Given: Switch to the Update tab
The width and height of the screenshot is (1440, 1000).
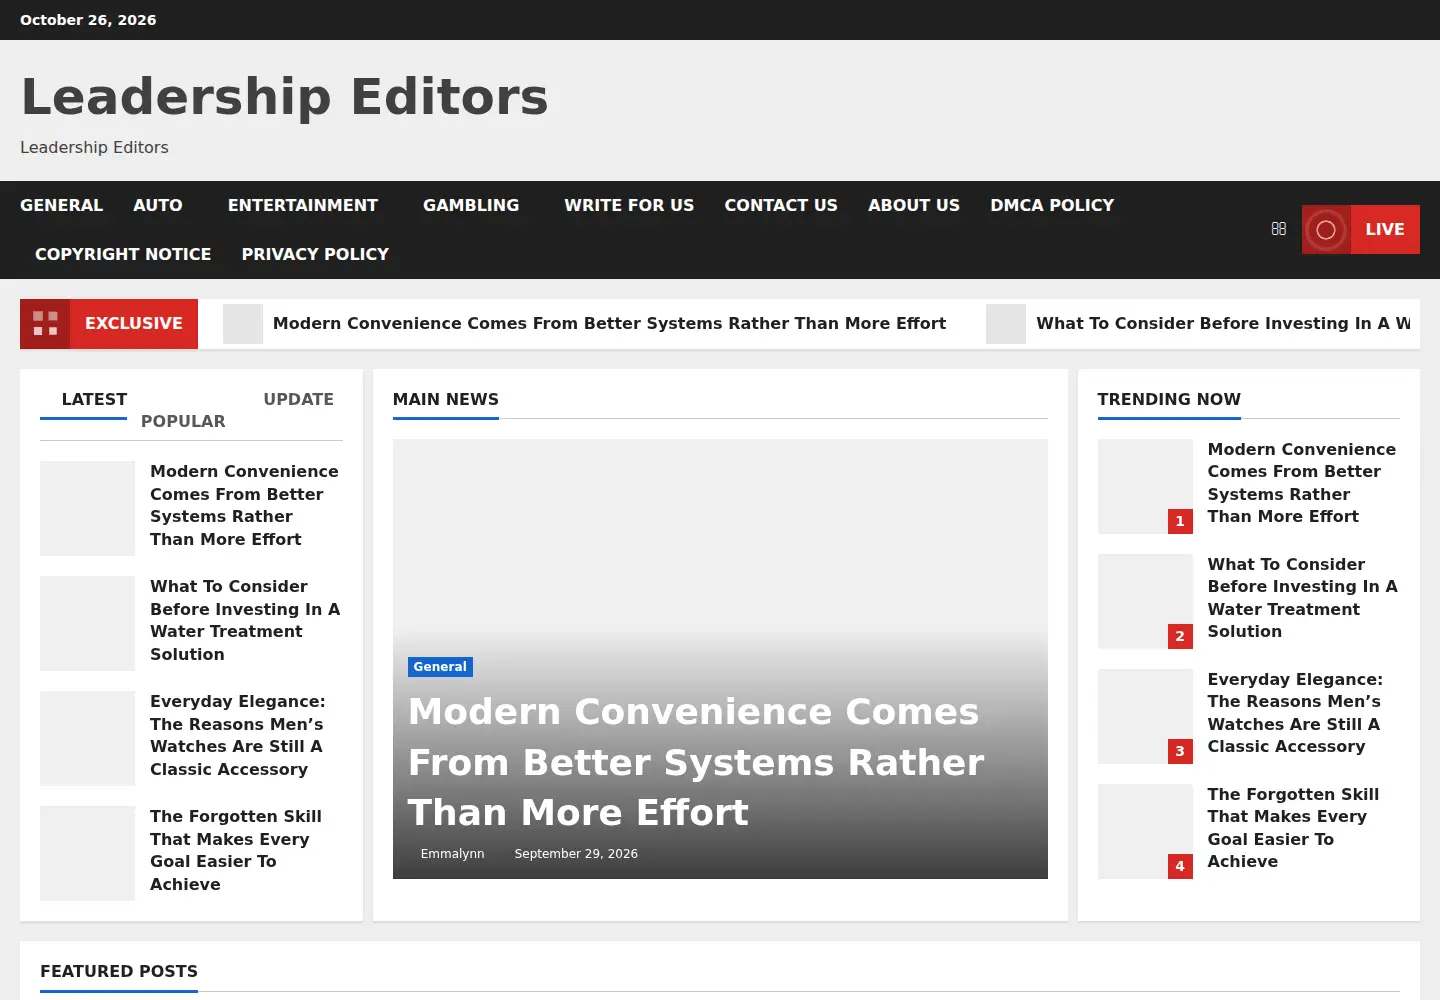Looking at the screenshot, I should tap(298, 399).
